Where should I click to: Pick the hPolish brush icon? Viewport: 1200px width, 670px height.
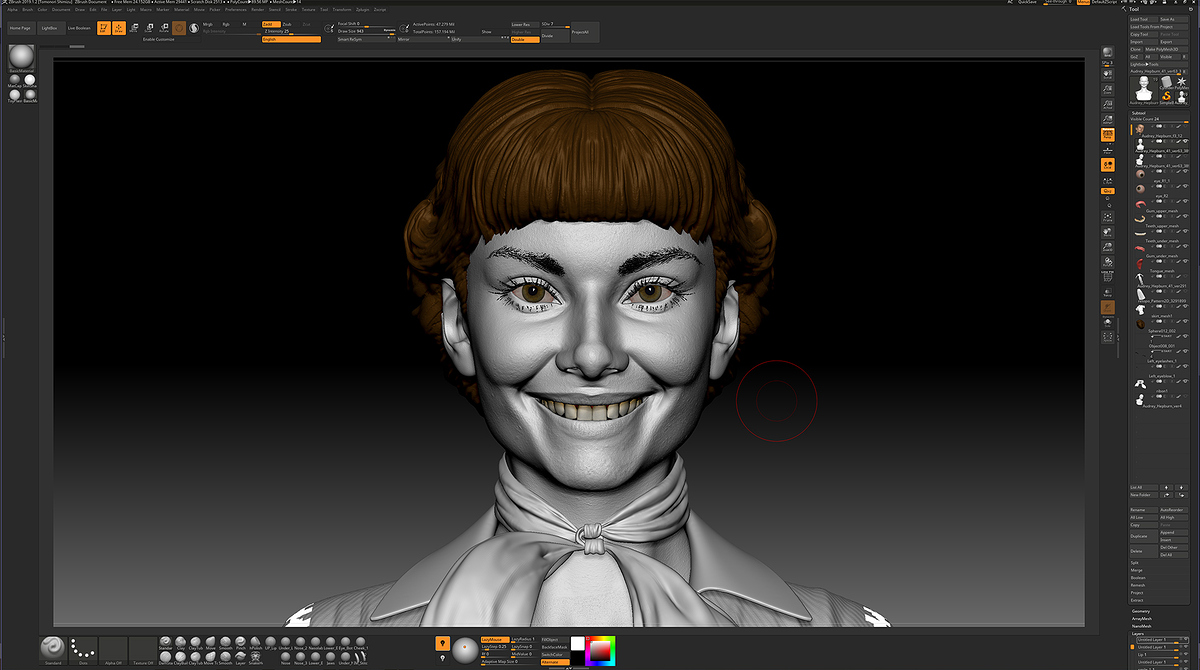pos(255,642)
